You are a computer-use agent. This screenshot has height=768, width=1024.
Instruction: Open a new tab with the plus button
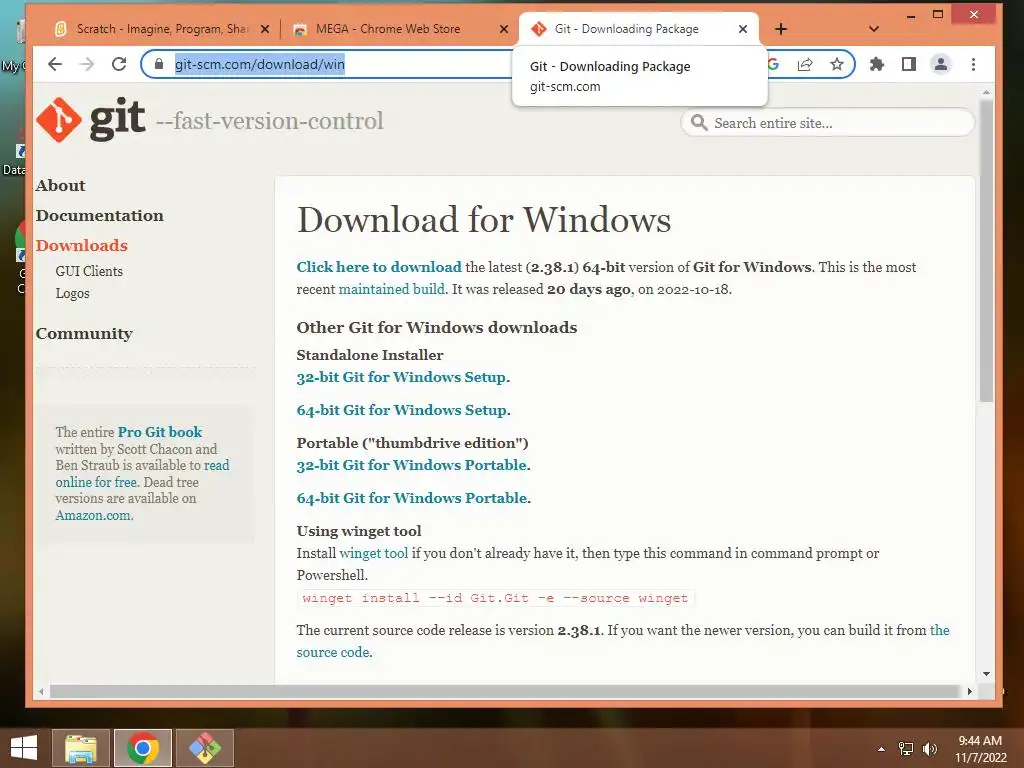pos(780,29)
